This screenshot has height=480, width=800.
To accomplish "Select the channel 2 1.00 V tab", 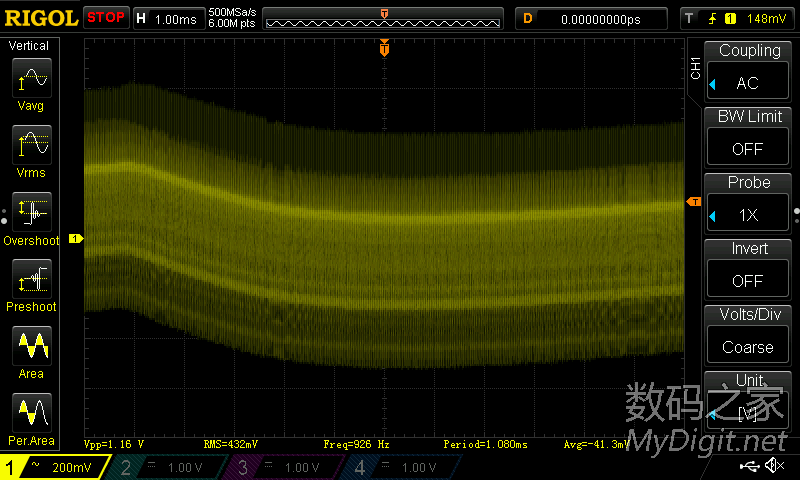I will tap(168, 467).
